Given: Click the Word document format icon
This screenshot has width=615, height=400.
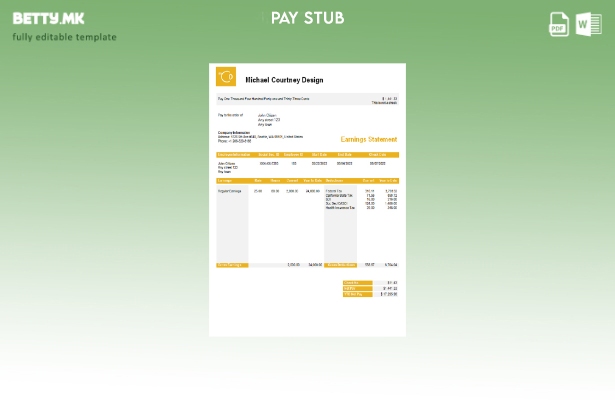Looking at the screenshot, I should click(x=588, y=24).
